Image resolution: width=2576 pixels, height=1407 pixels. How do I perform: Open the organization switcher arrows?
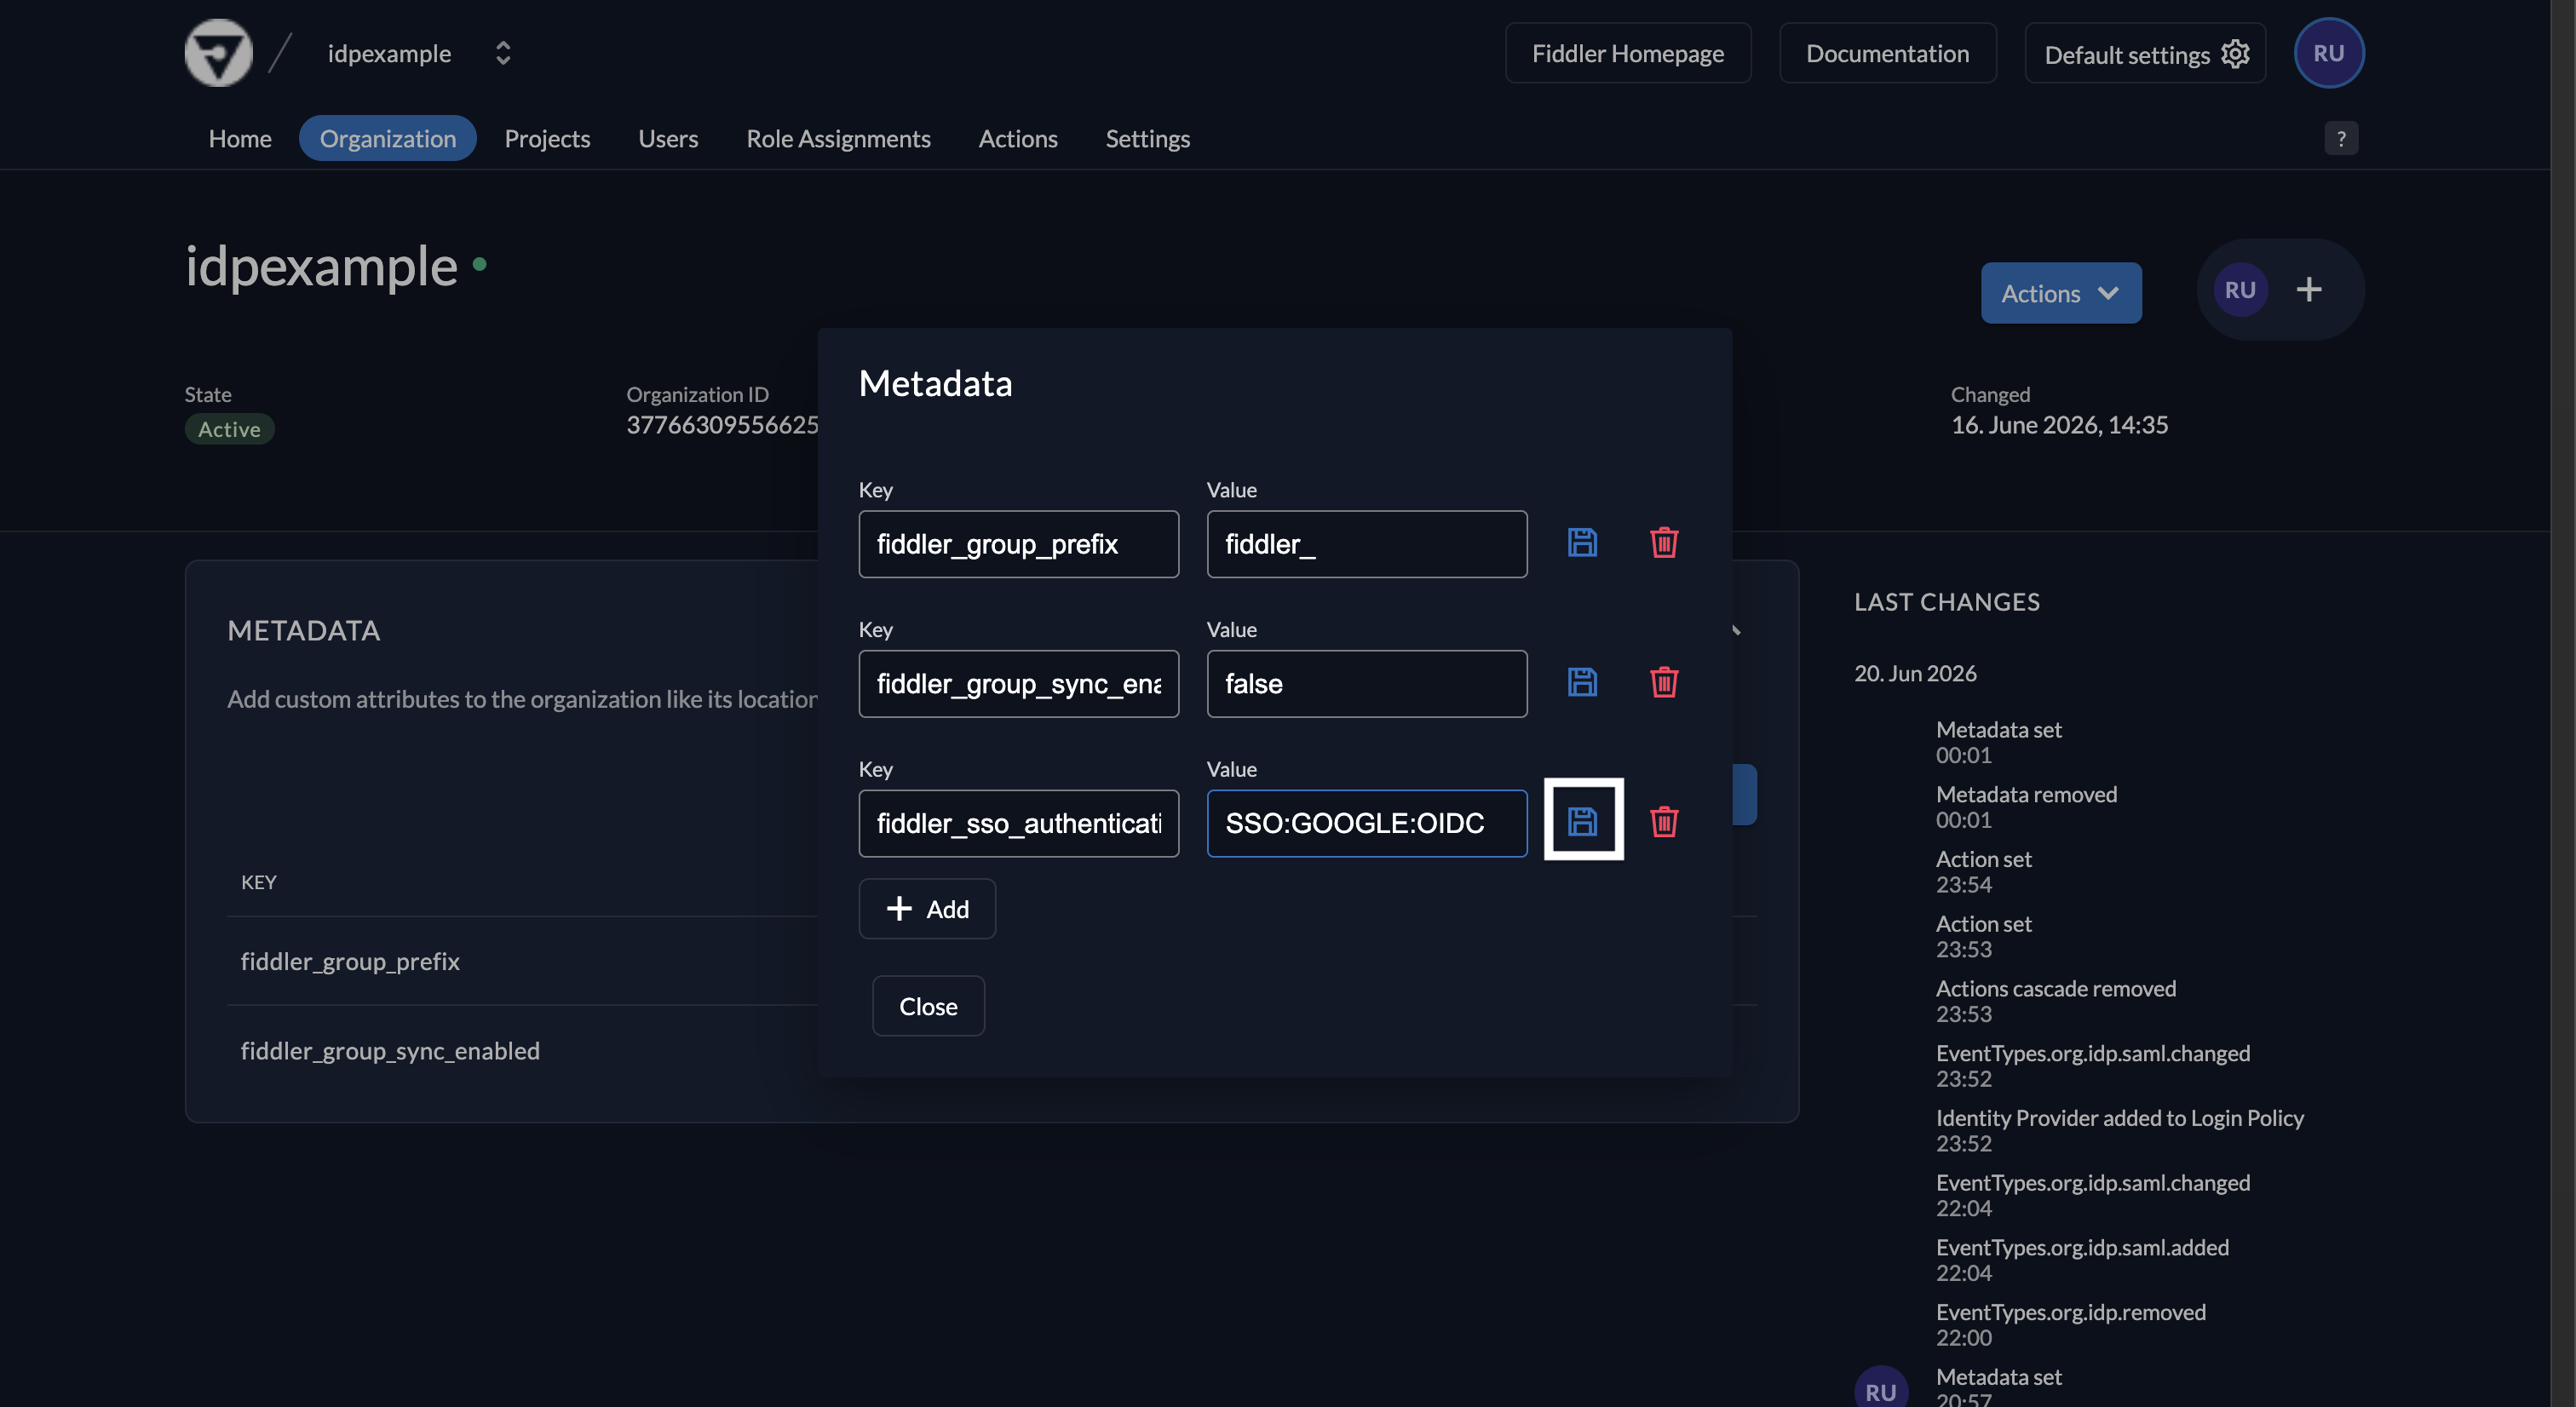(x=503, y=53)
